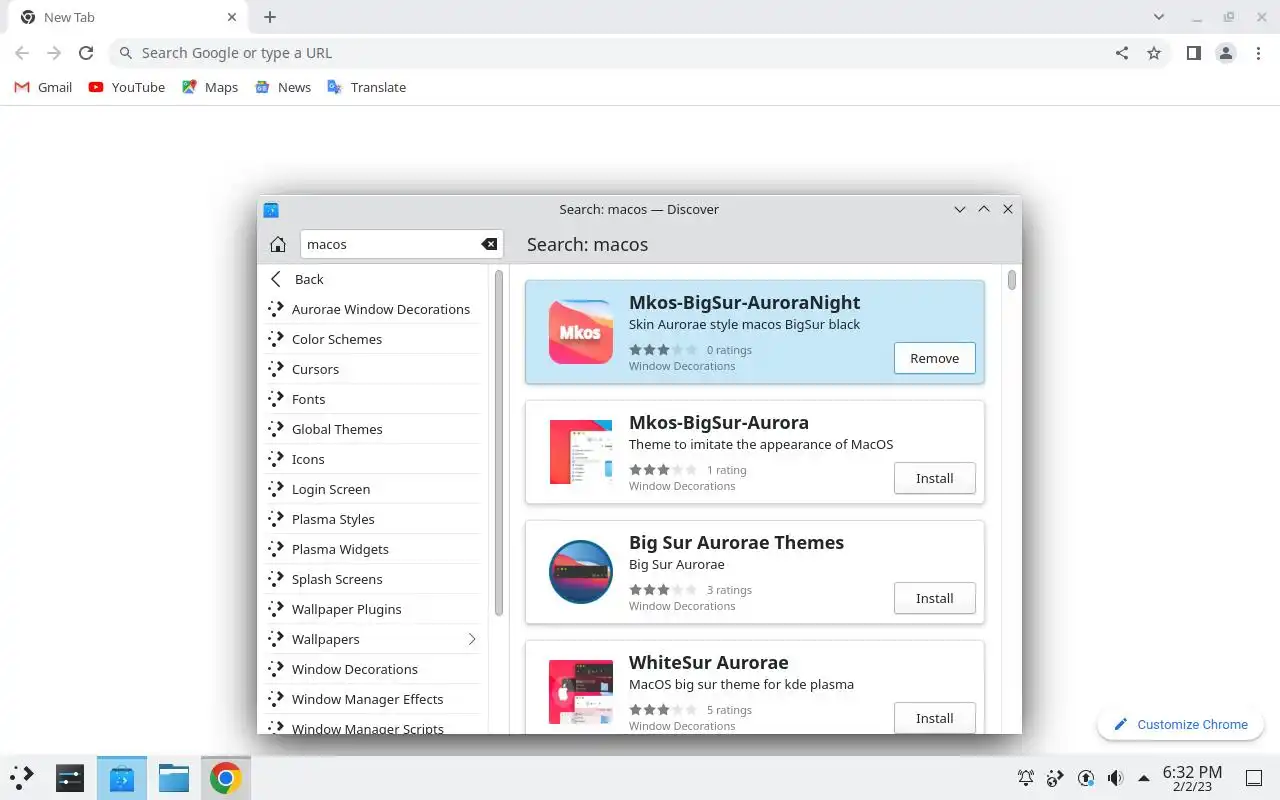This screenshot has height=800, width=1280.
Task: Expand the Wallpapers category arrow
Action: [x=472, y=639]
